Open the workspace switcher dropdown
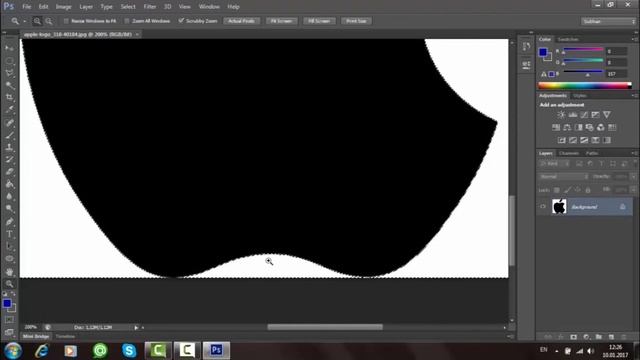The width and height of the screenshot is (640, 360). point(608,21)
